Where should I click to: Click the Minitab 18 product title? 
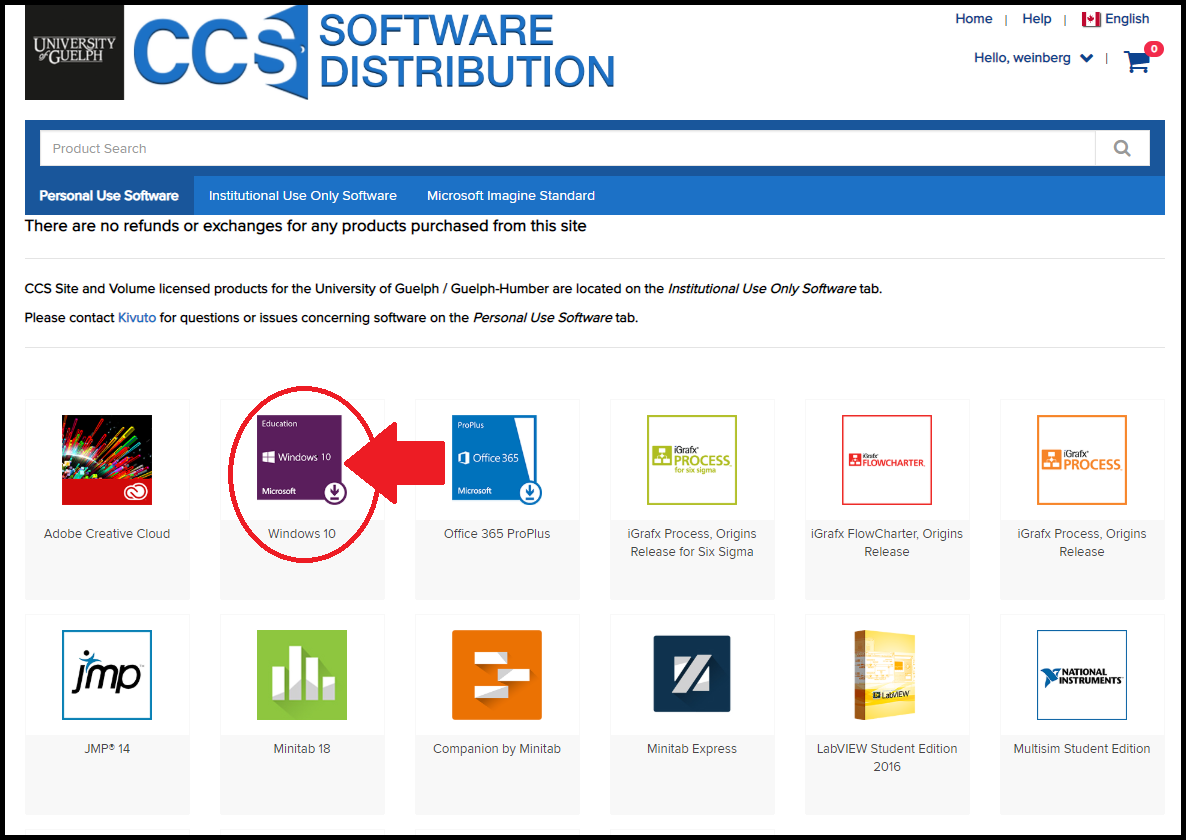tap(302, 749)
